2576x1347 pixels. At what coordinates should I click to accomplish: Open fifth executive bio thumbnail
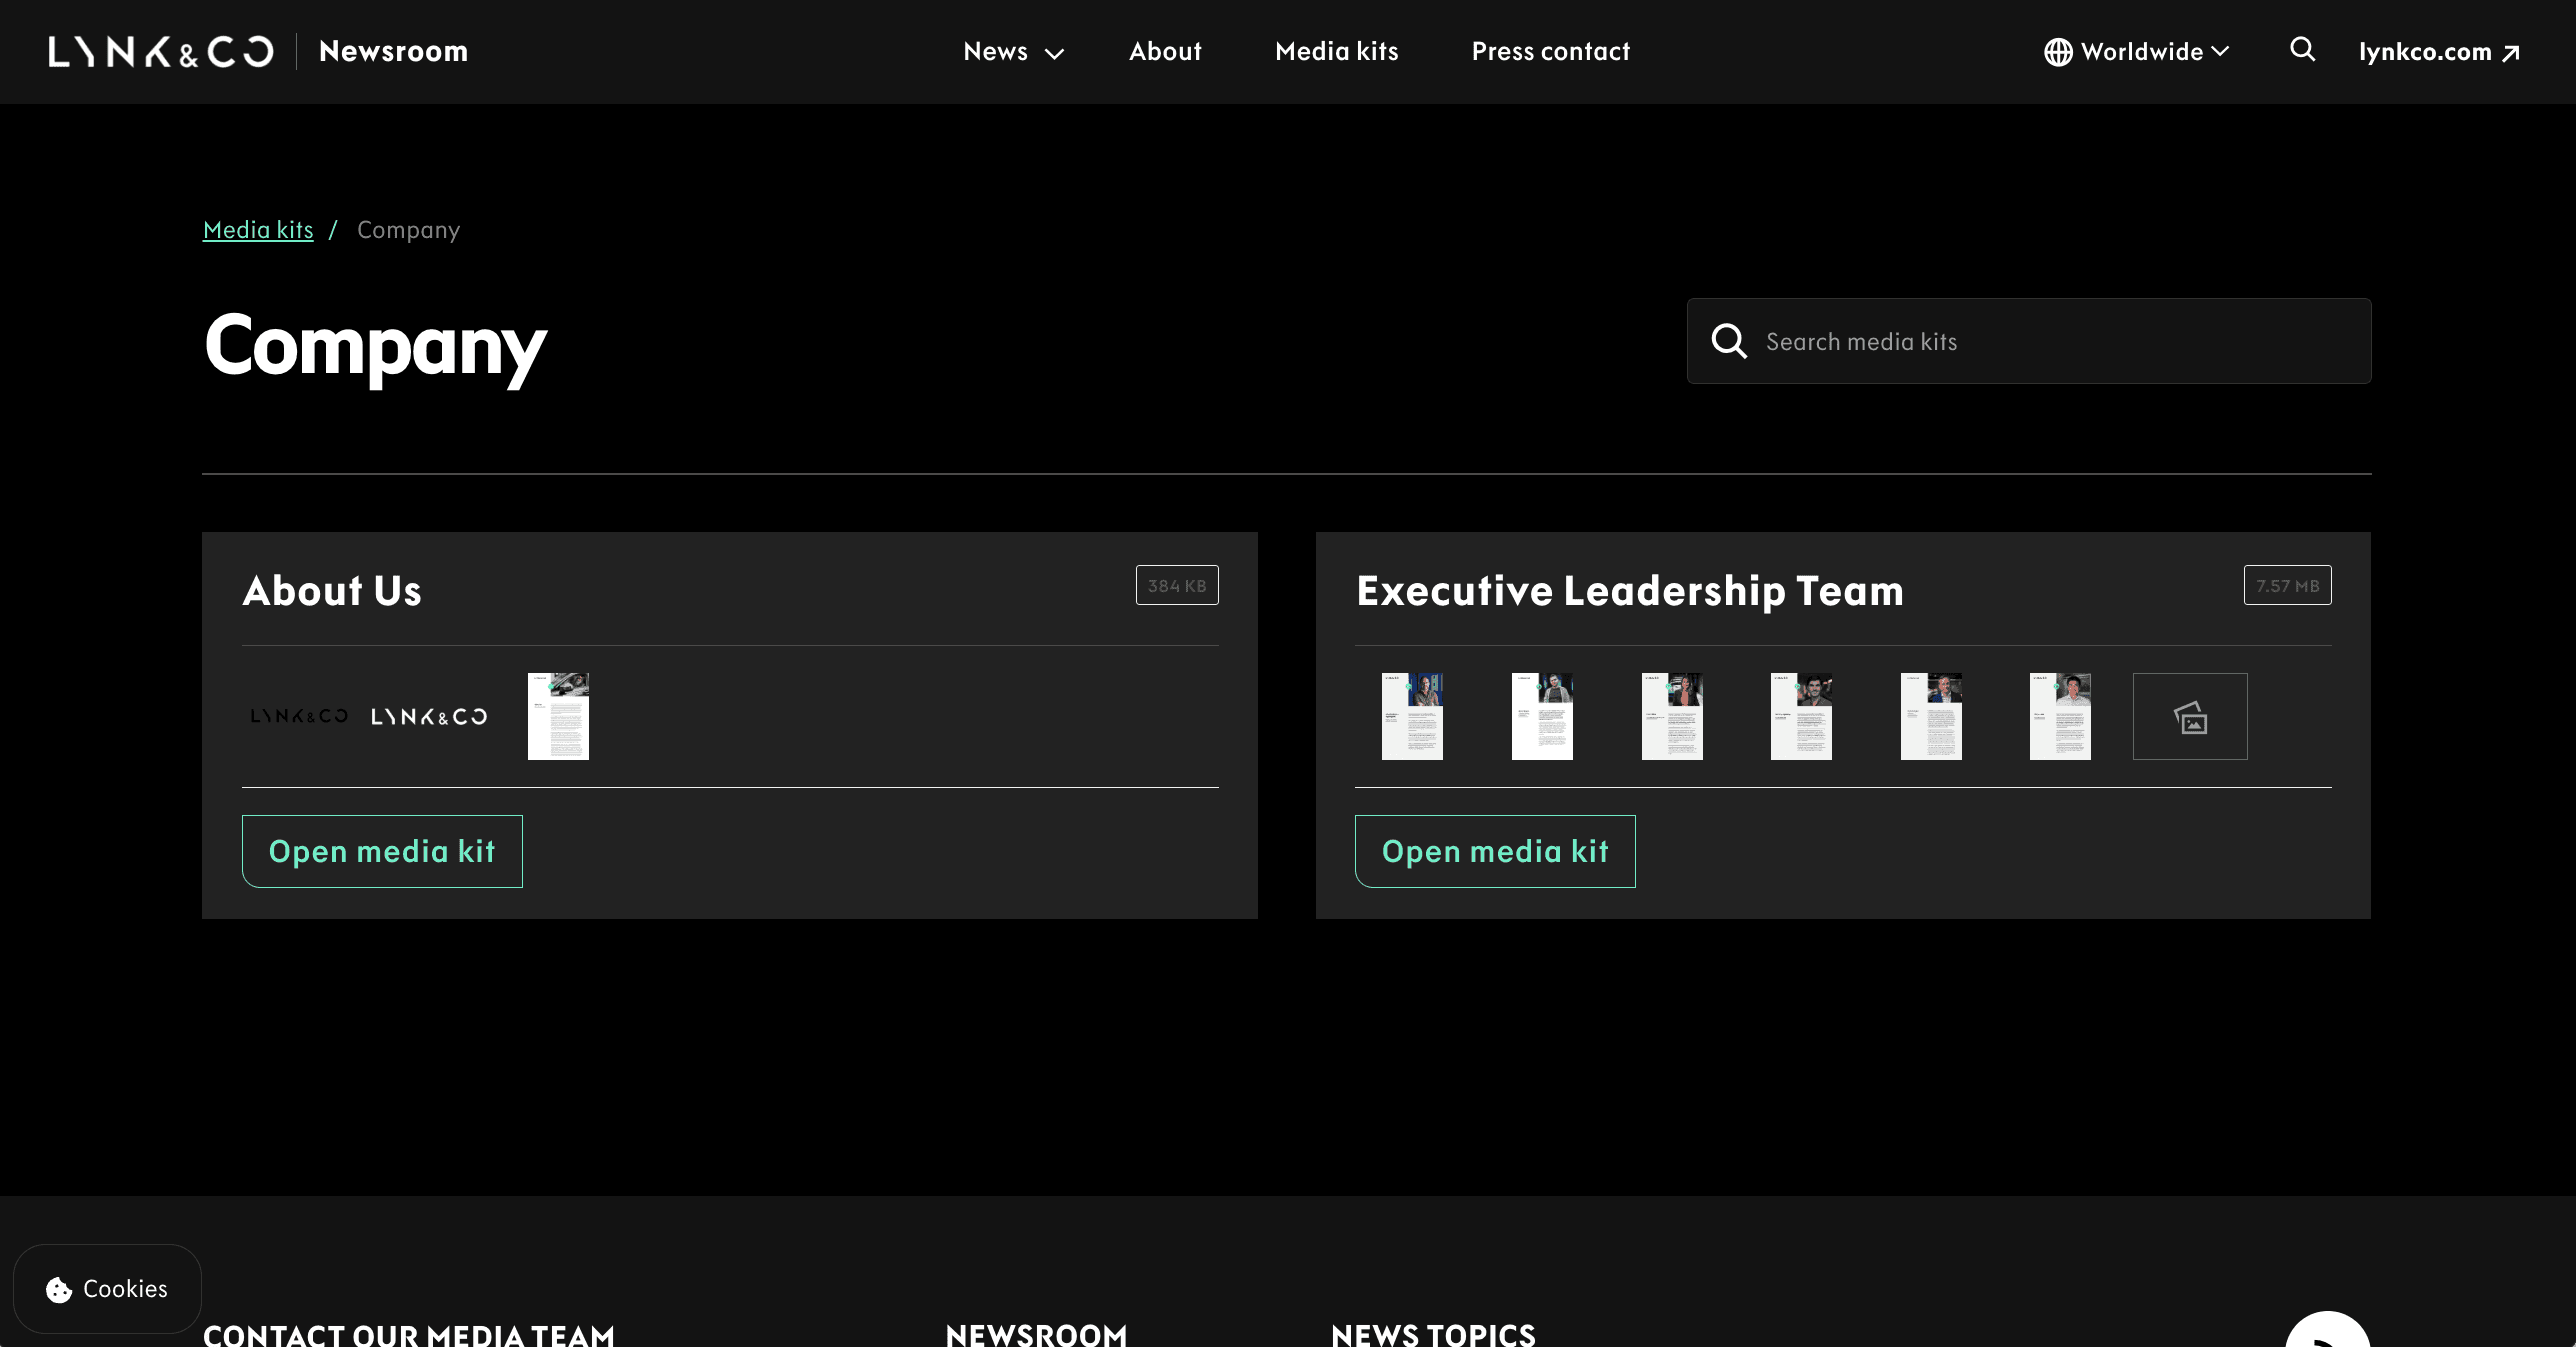(x=1931, y=716)
